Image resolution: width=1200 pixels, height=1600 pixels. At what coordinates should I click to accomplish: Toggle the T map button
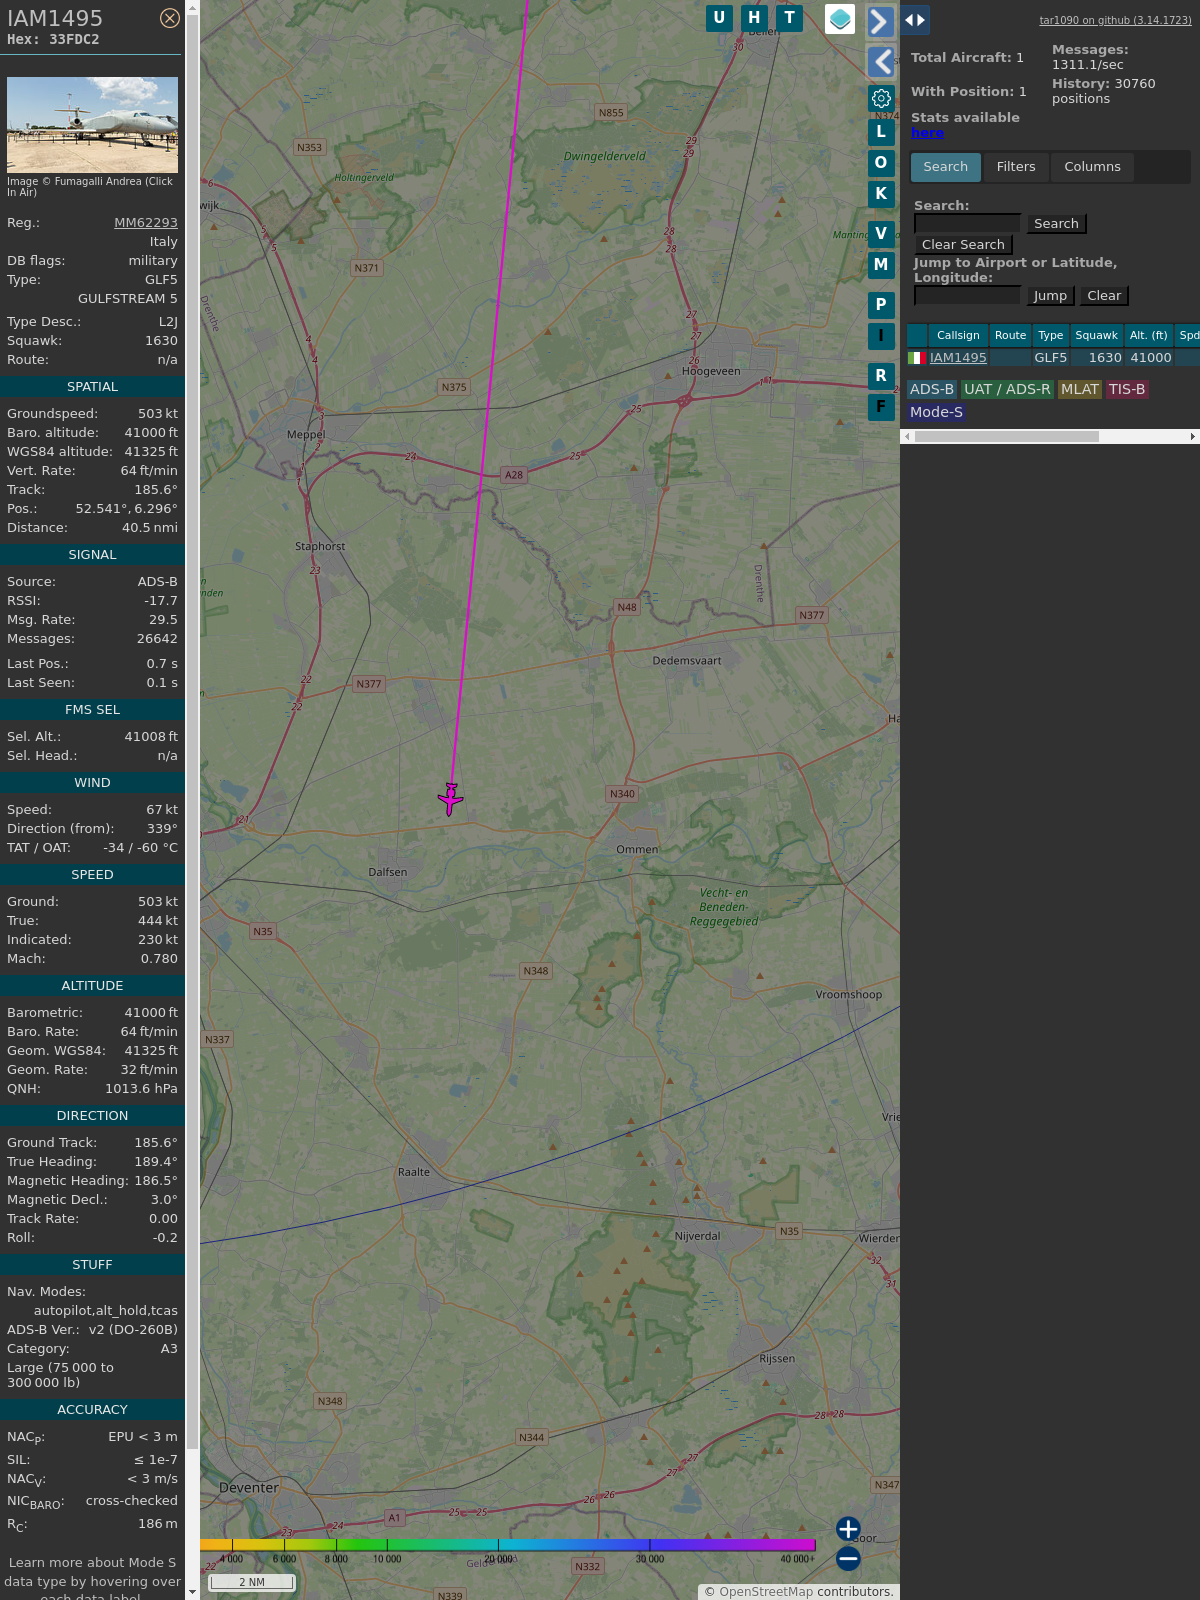(x=789, y=18)
